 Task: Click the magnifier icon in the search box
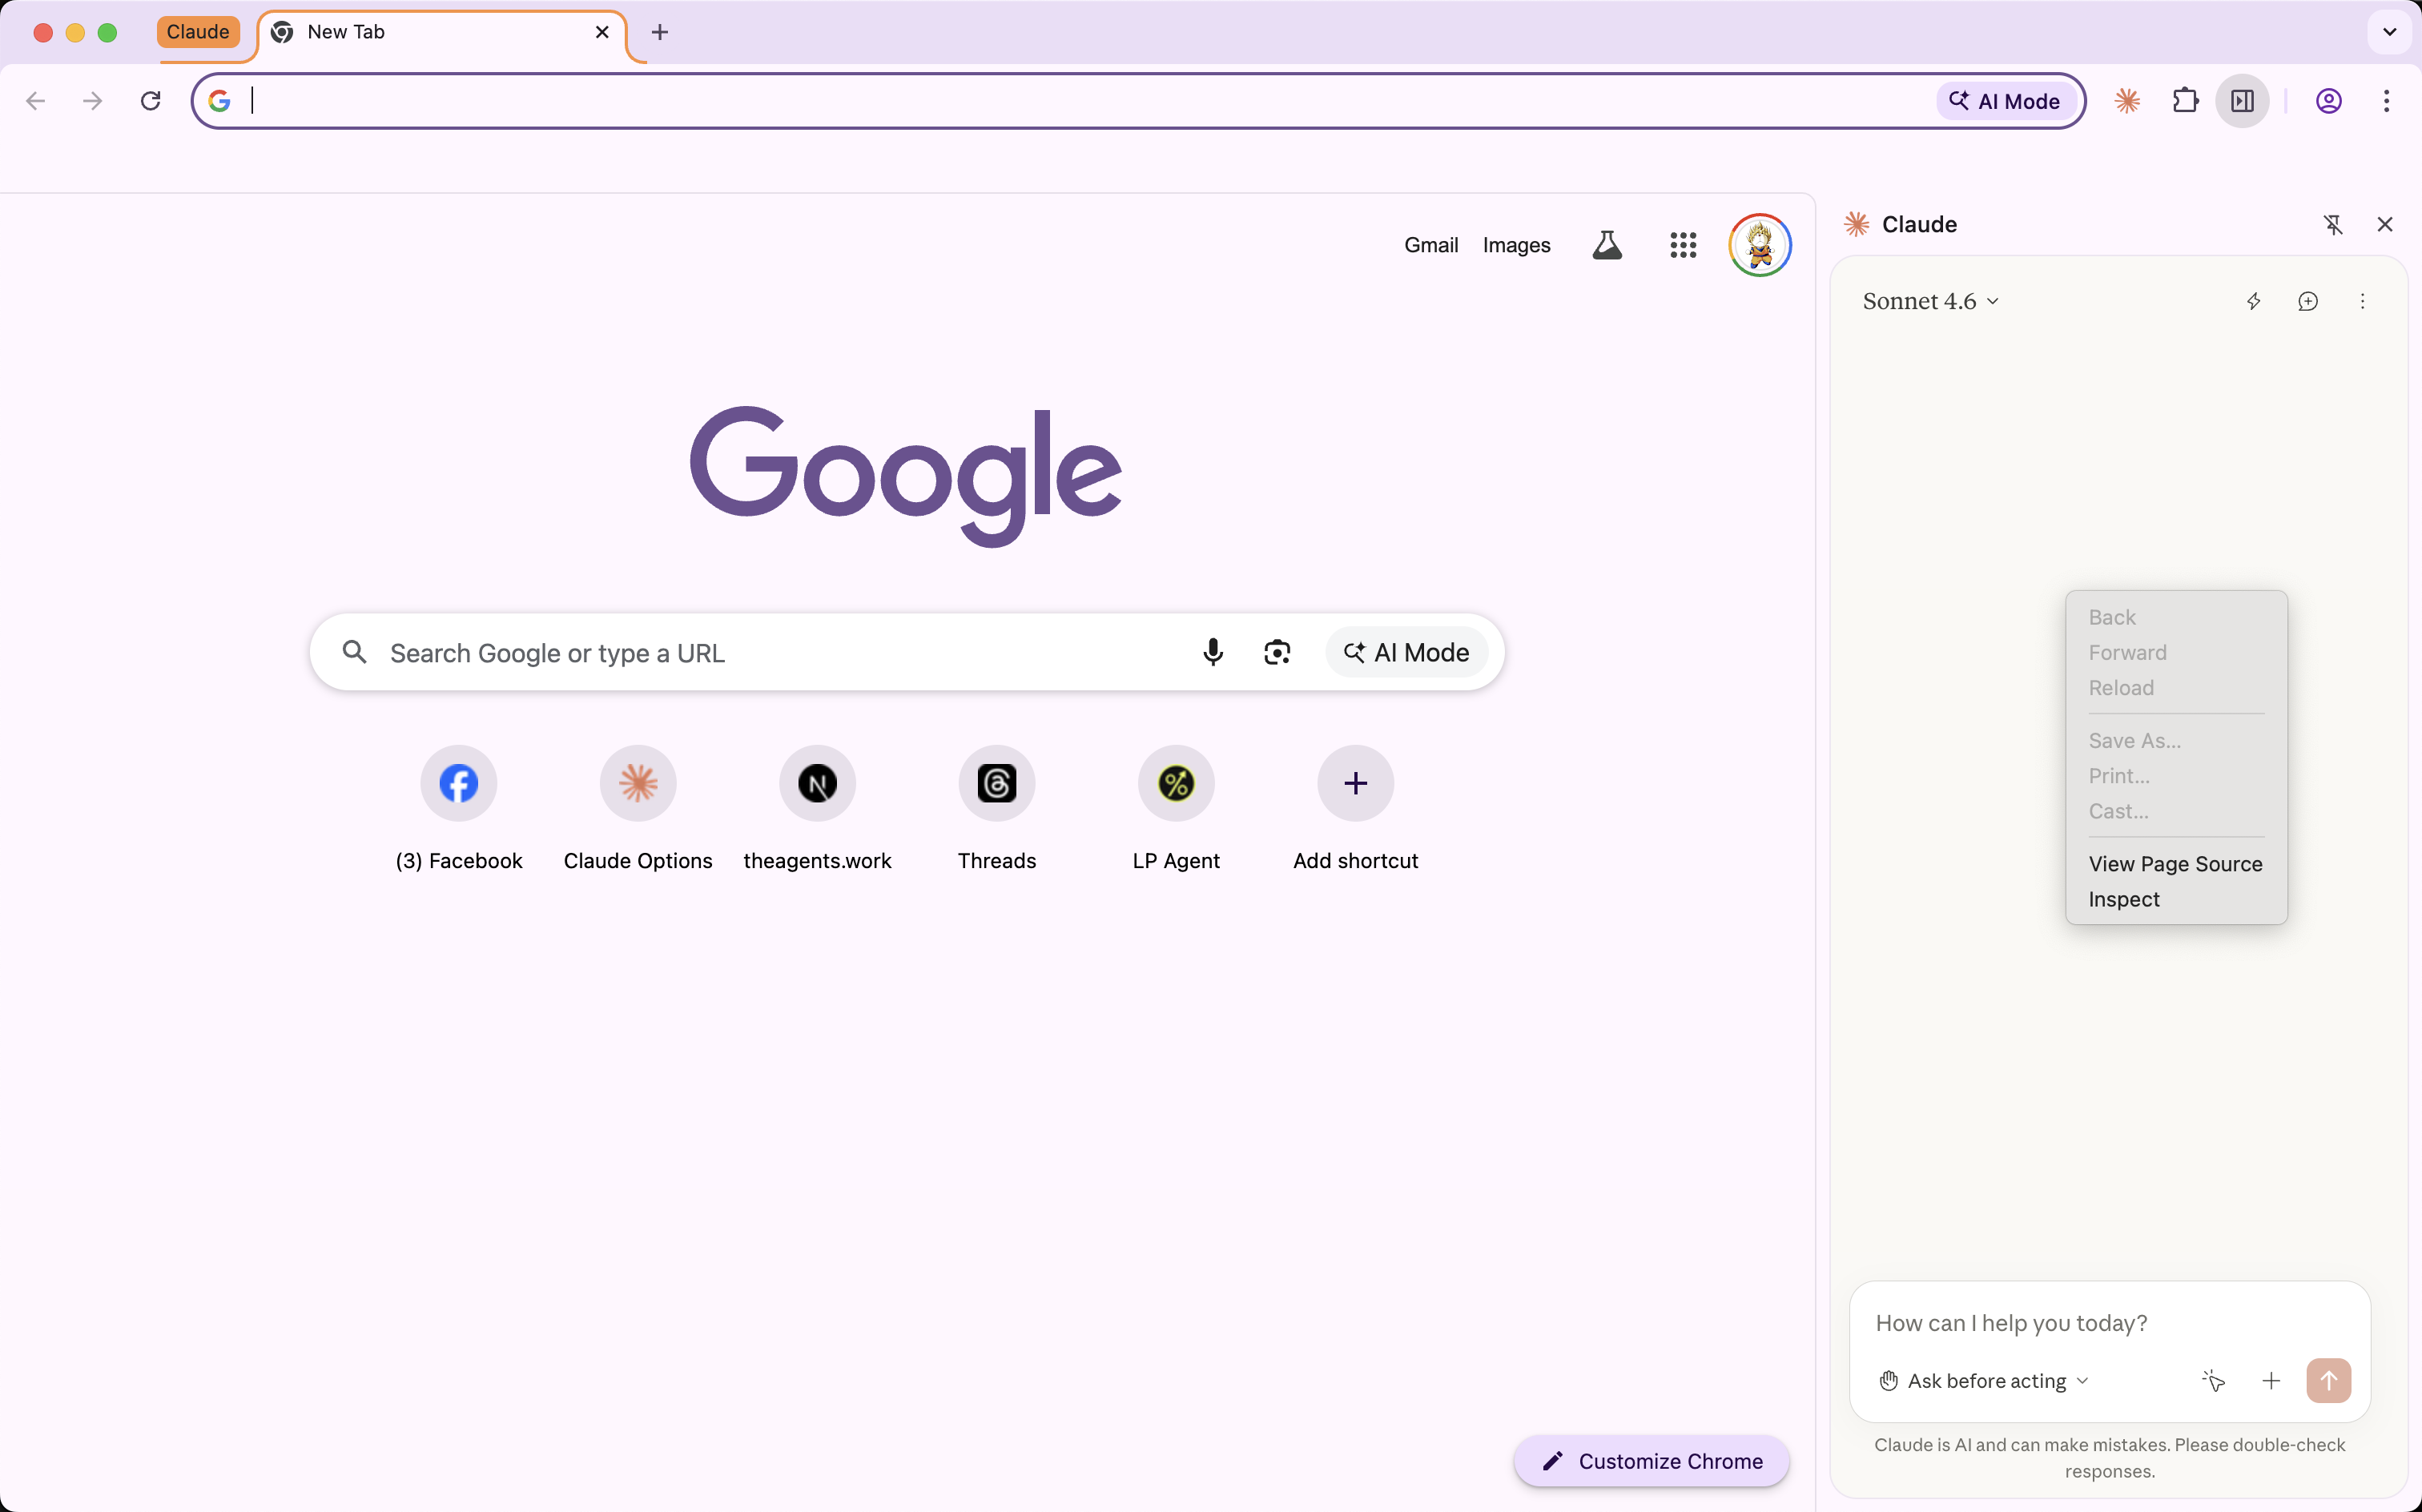coord(355,653)
